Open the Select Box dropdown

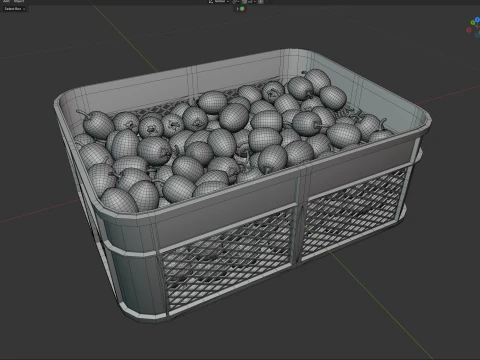coord(14,9)
